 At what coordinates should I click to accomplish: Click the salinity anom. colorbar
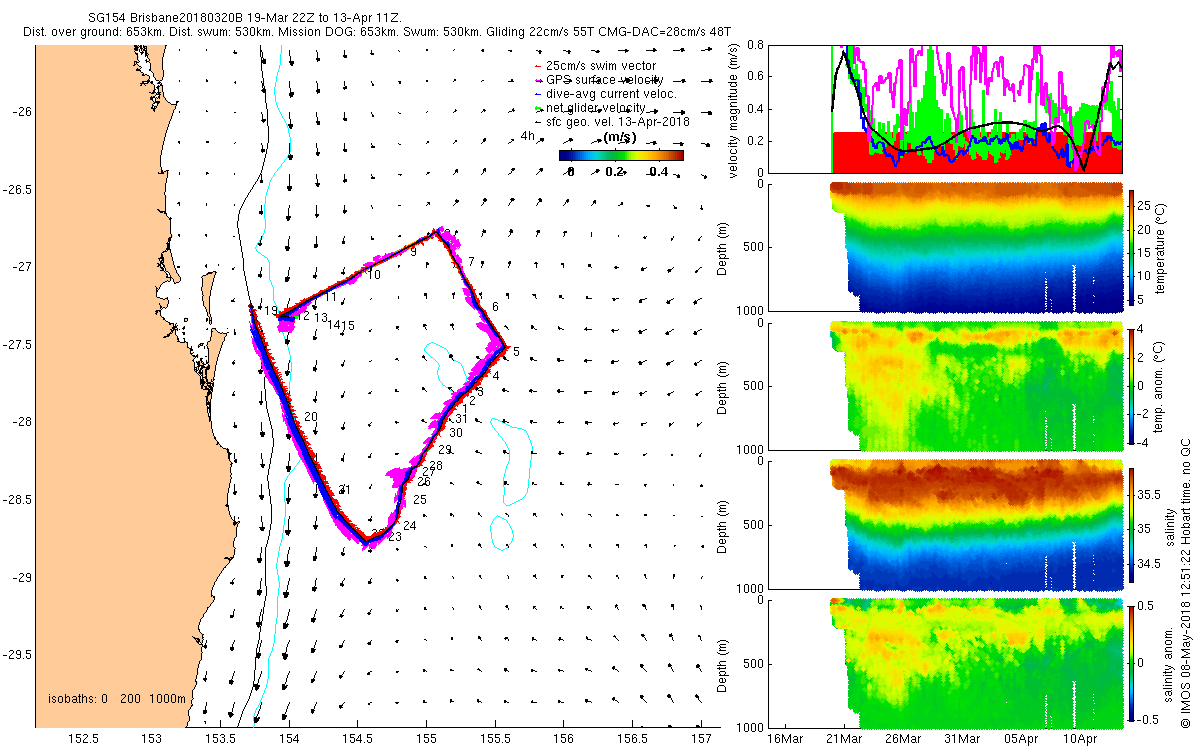pyautogui.click(x=1131, y=662)
